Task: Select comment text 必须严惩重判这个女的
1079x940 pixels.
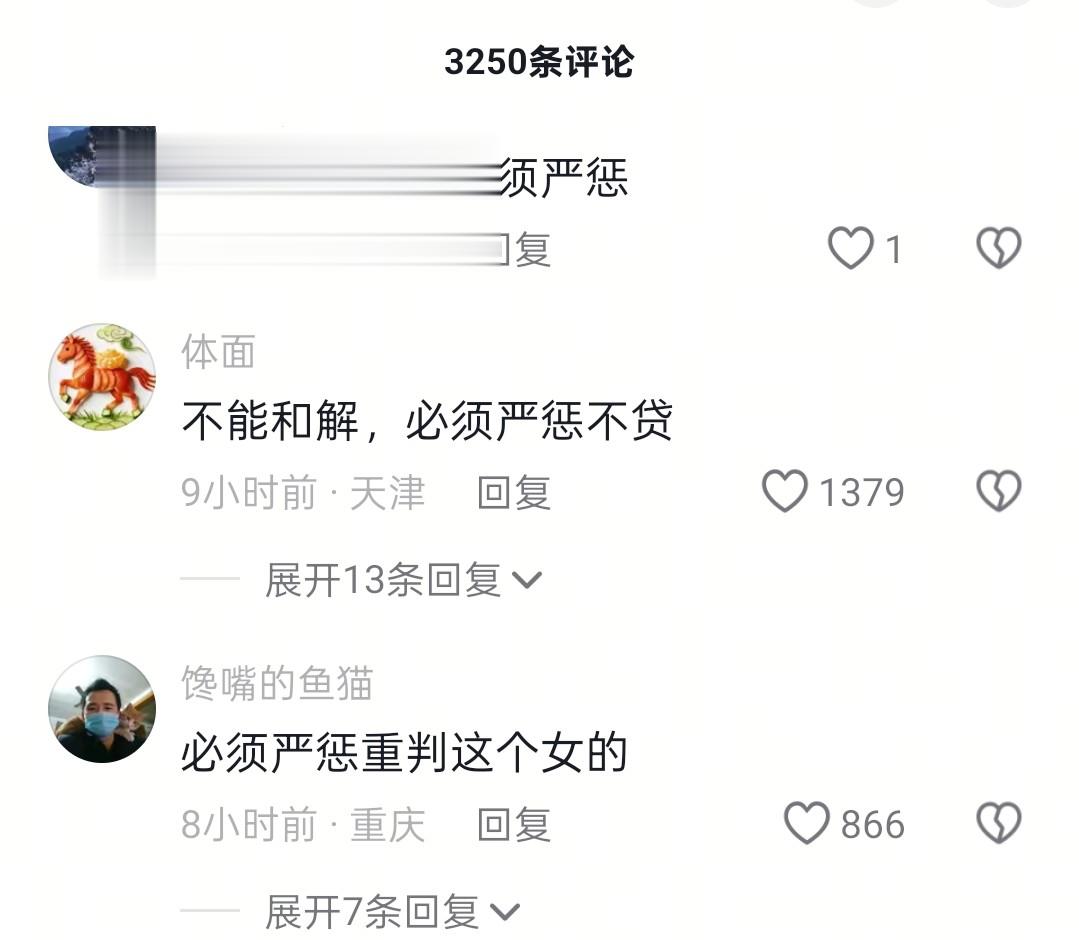Action: [405, 752]
